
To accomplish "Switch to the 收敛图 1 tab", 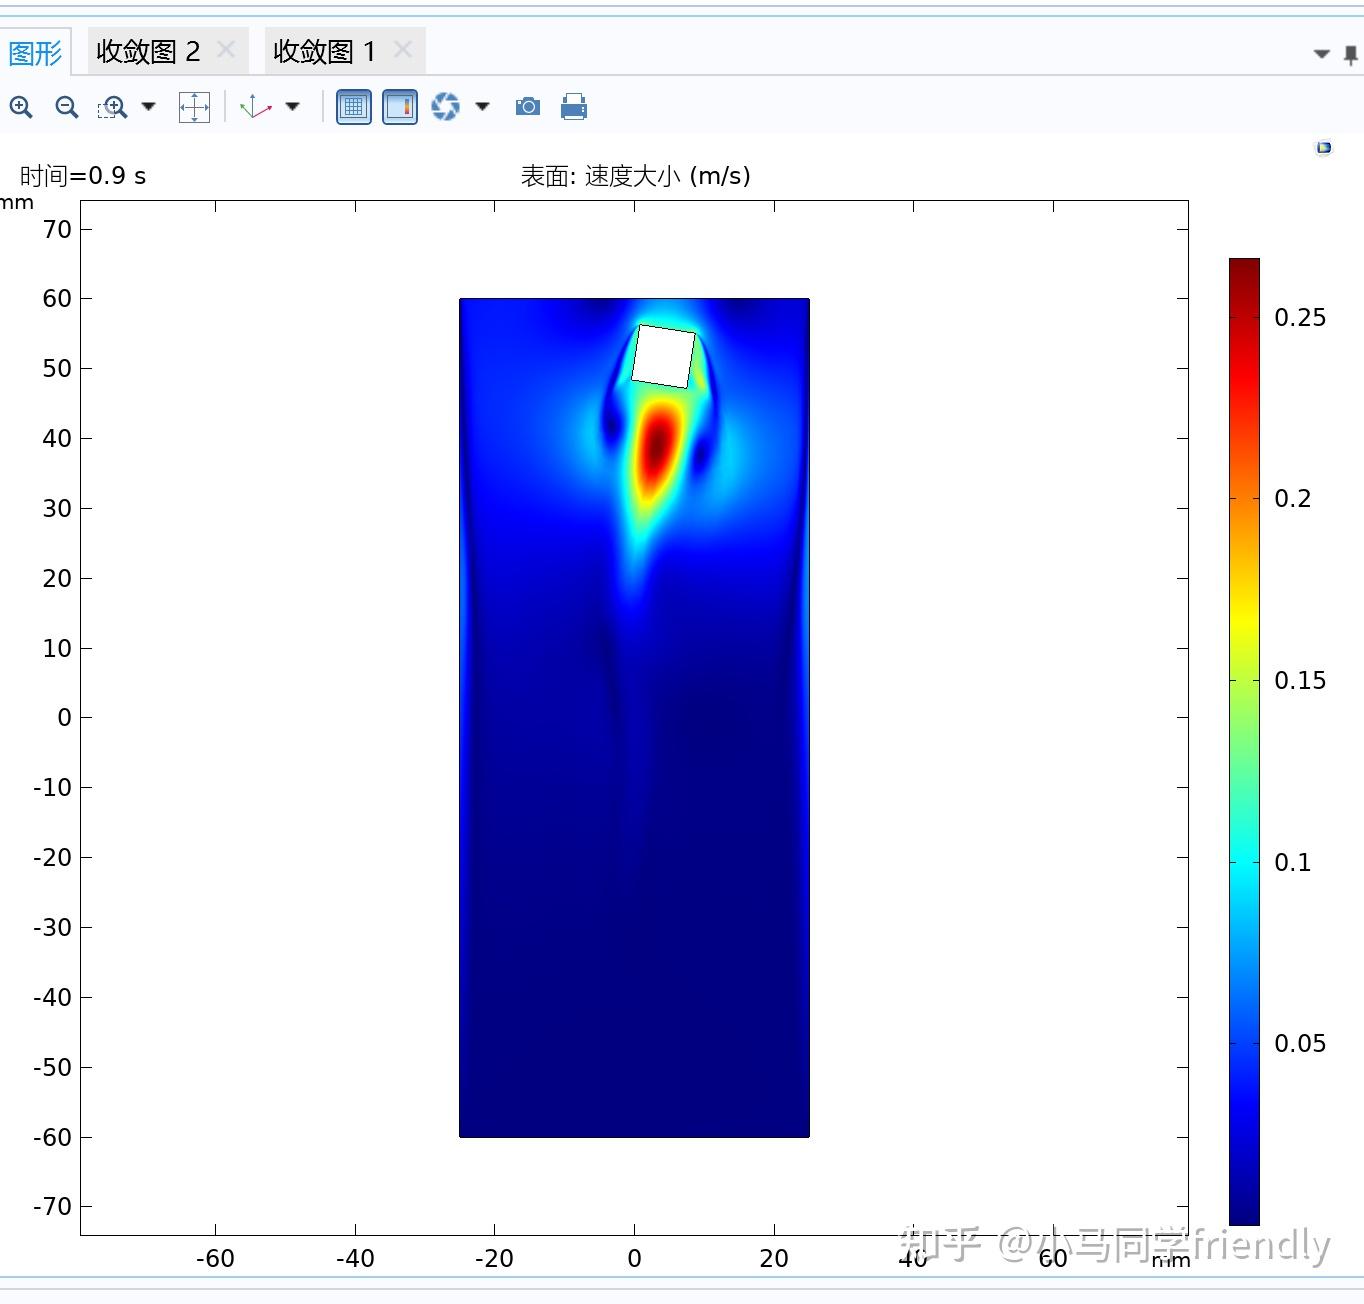I will click(x=323, y=49).
